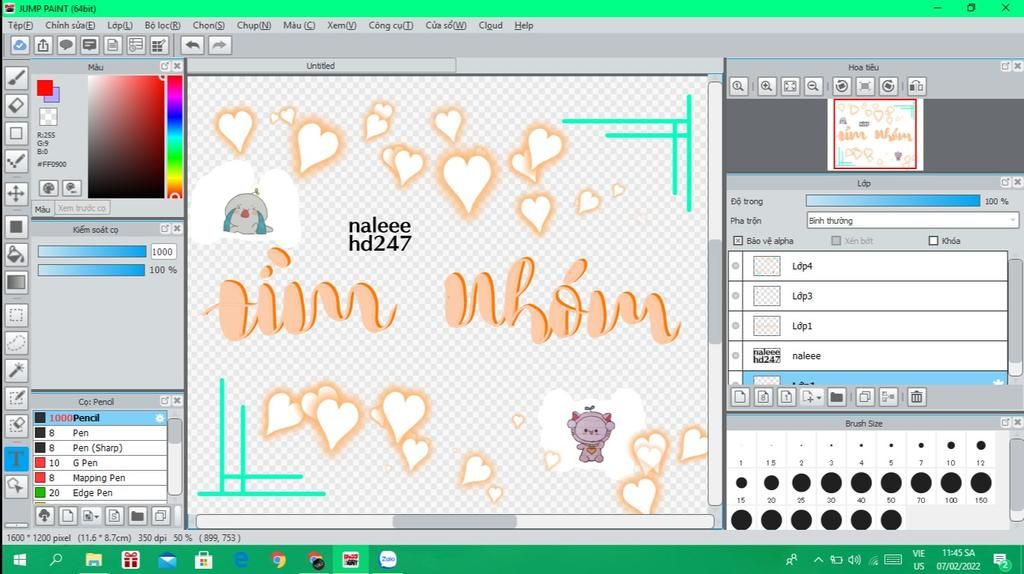Open add brush dropdown arrow
This screenshot has width=1024, height=574.
97,517
